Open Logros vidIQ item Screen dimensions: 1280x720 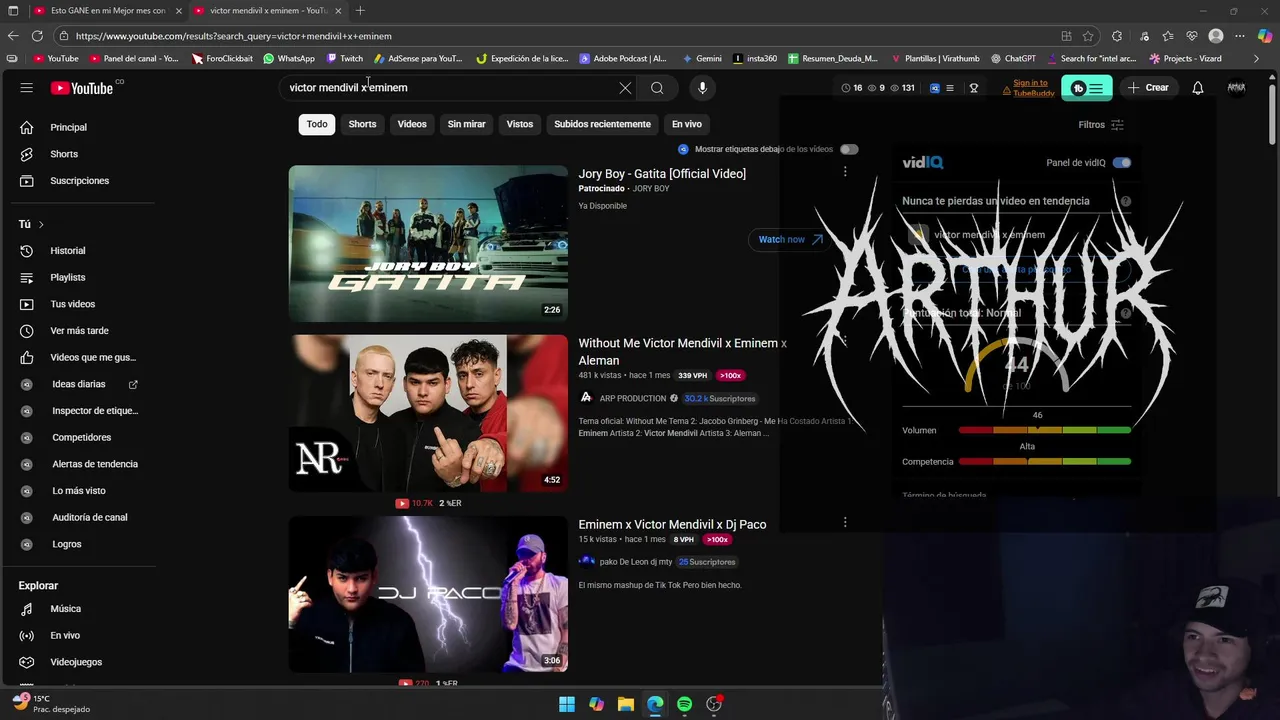point(66,544)
